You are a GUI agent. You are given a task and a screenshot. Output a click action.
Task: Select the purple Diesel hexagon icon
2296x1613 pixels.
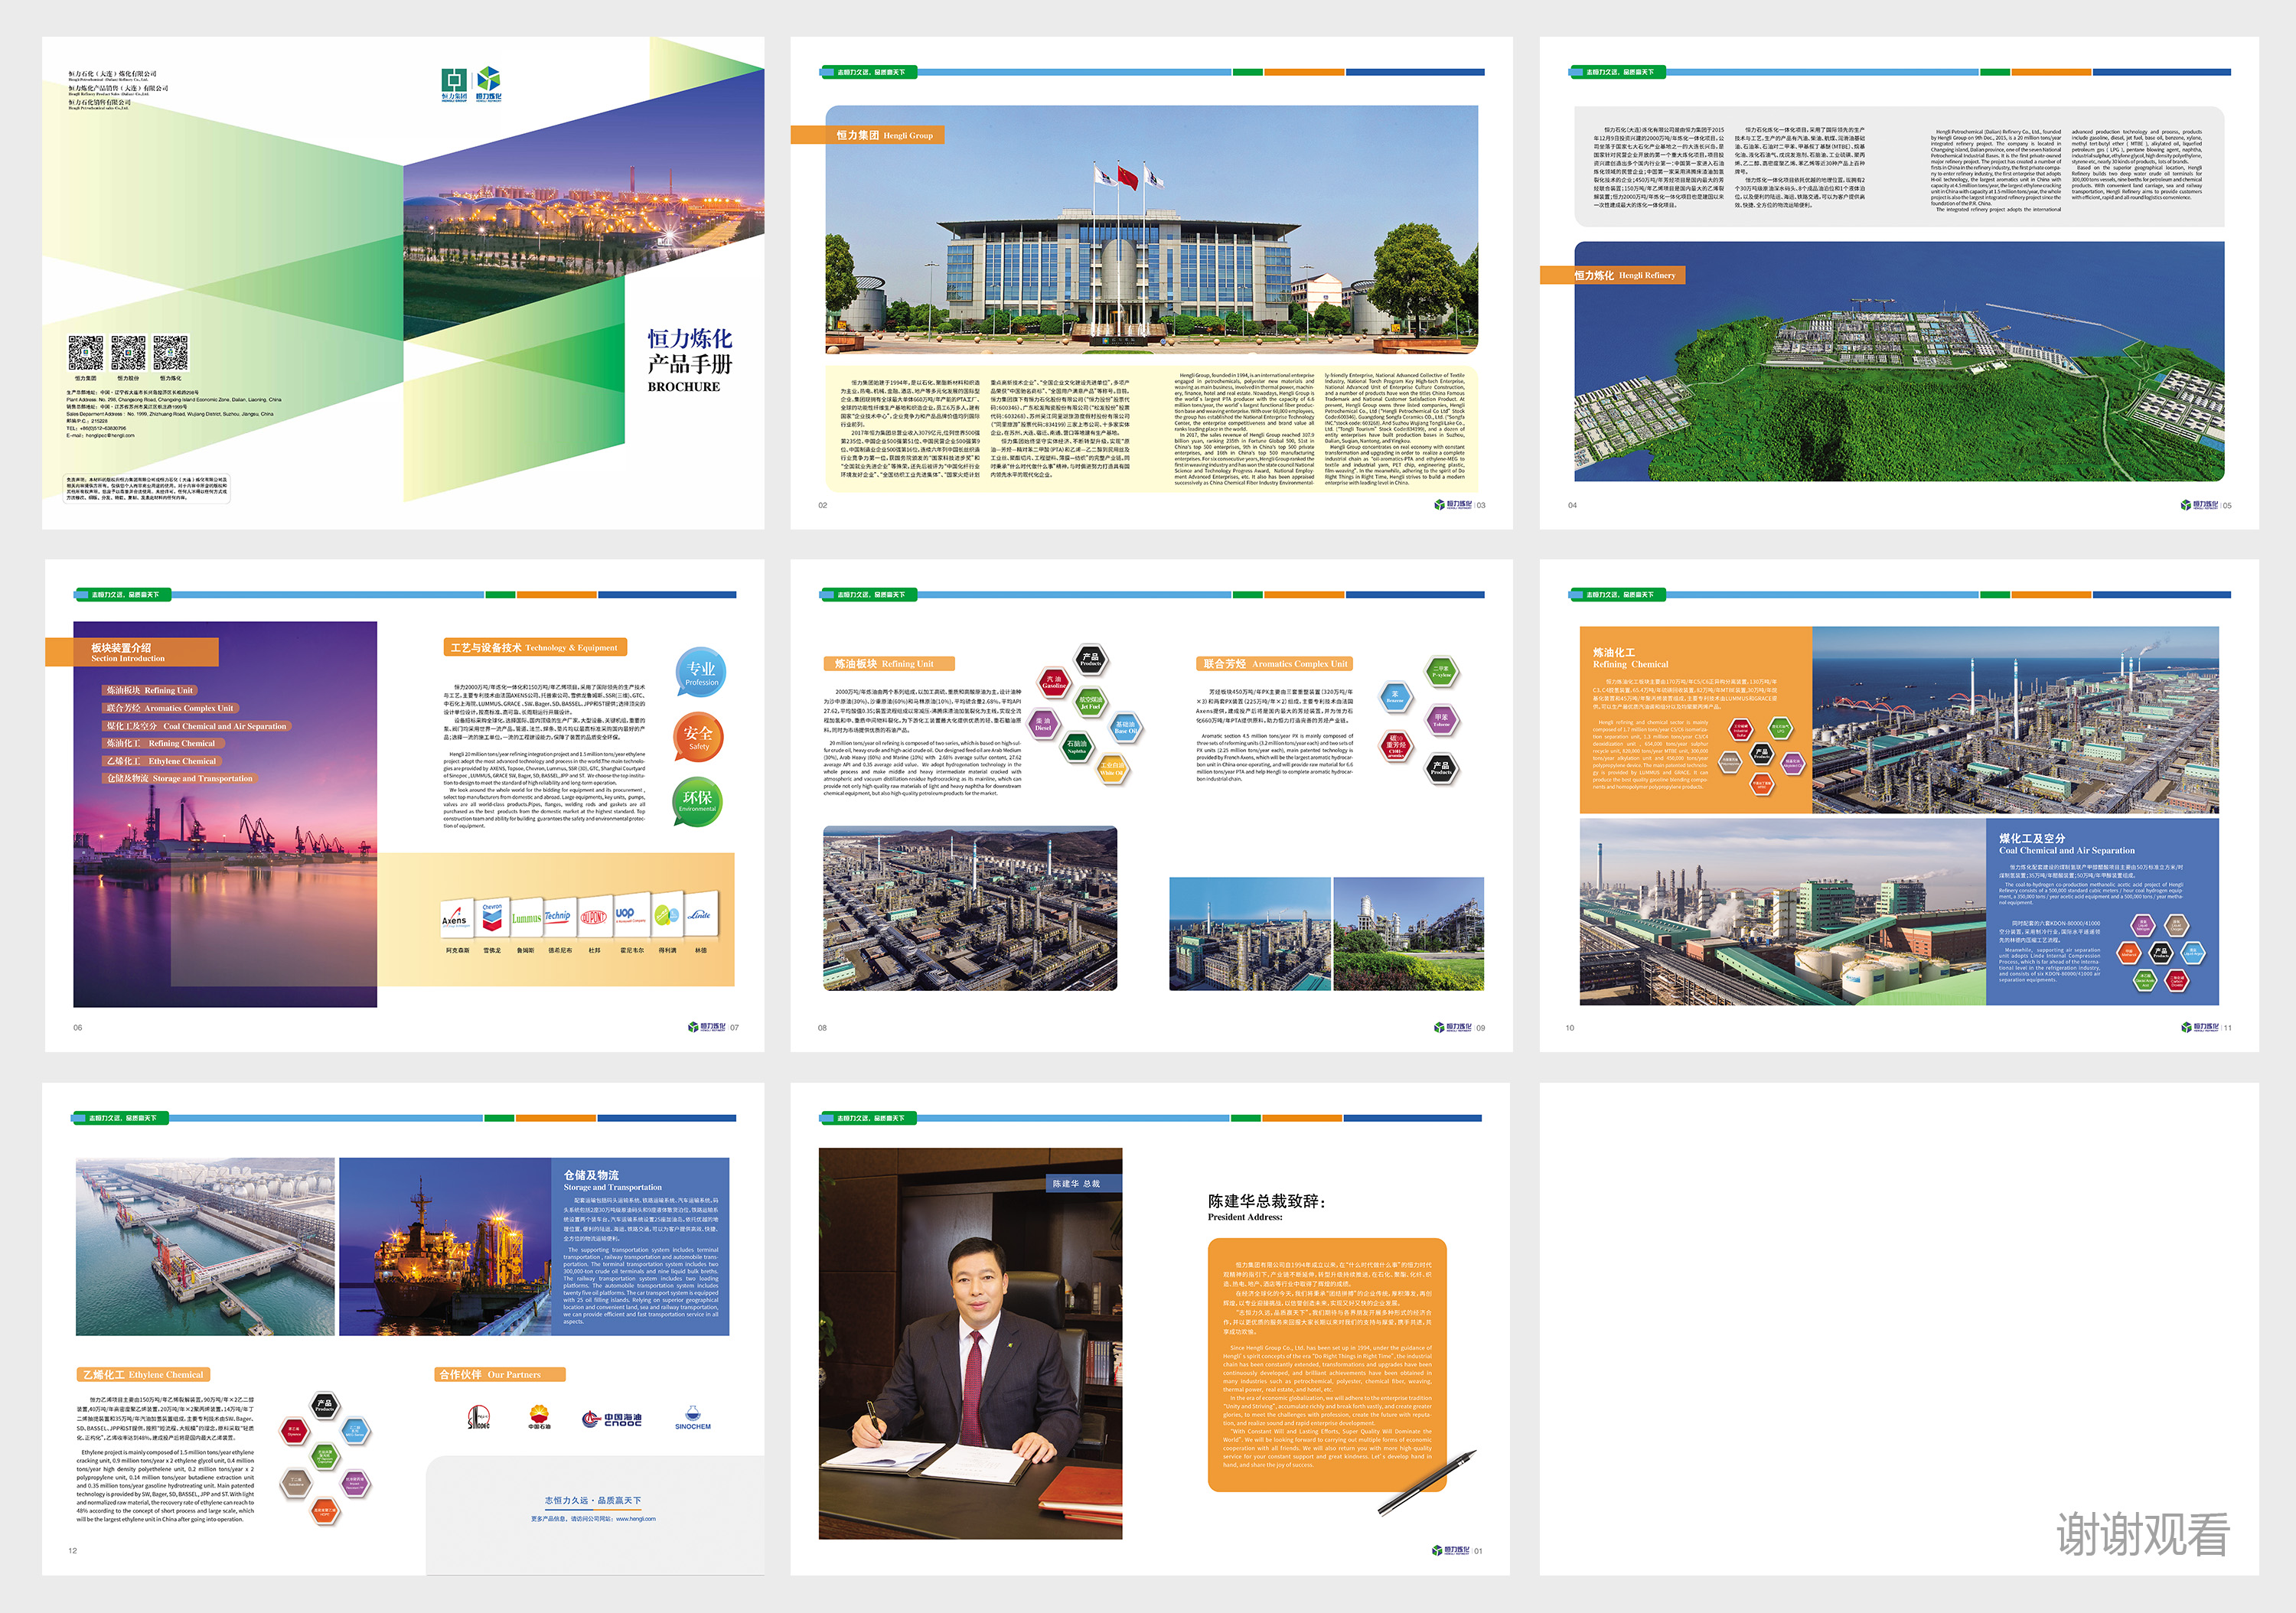[1043, 724]
